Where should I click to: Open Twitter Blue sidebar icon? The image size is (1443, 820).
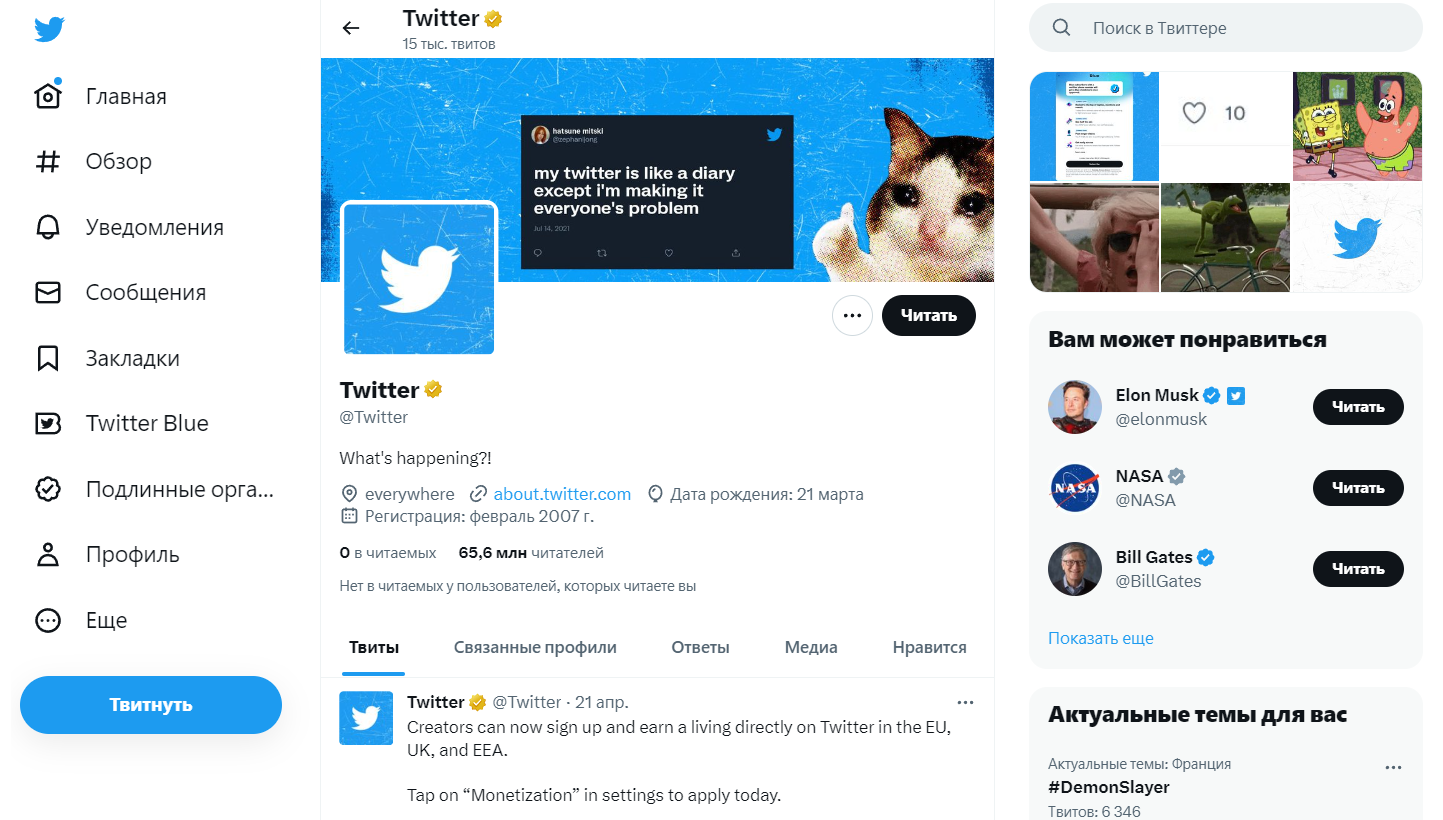click(x=48, y=424)
